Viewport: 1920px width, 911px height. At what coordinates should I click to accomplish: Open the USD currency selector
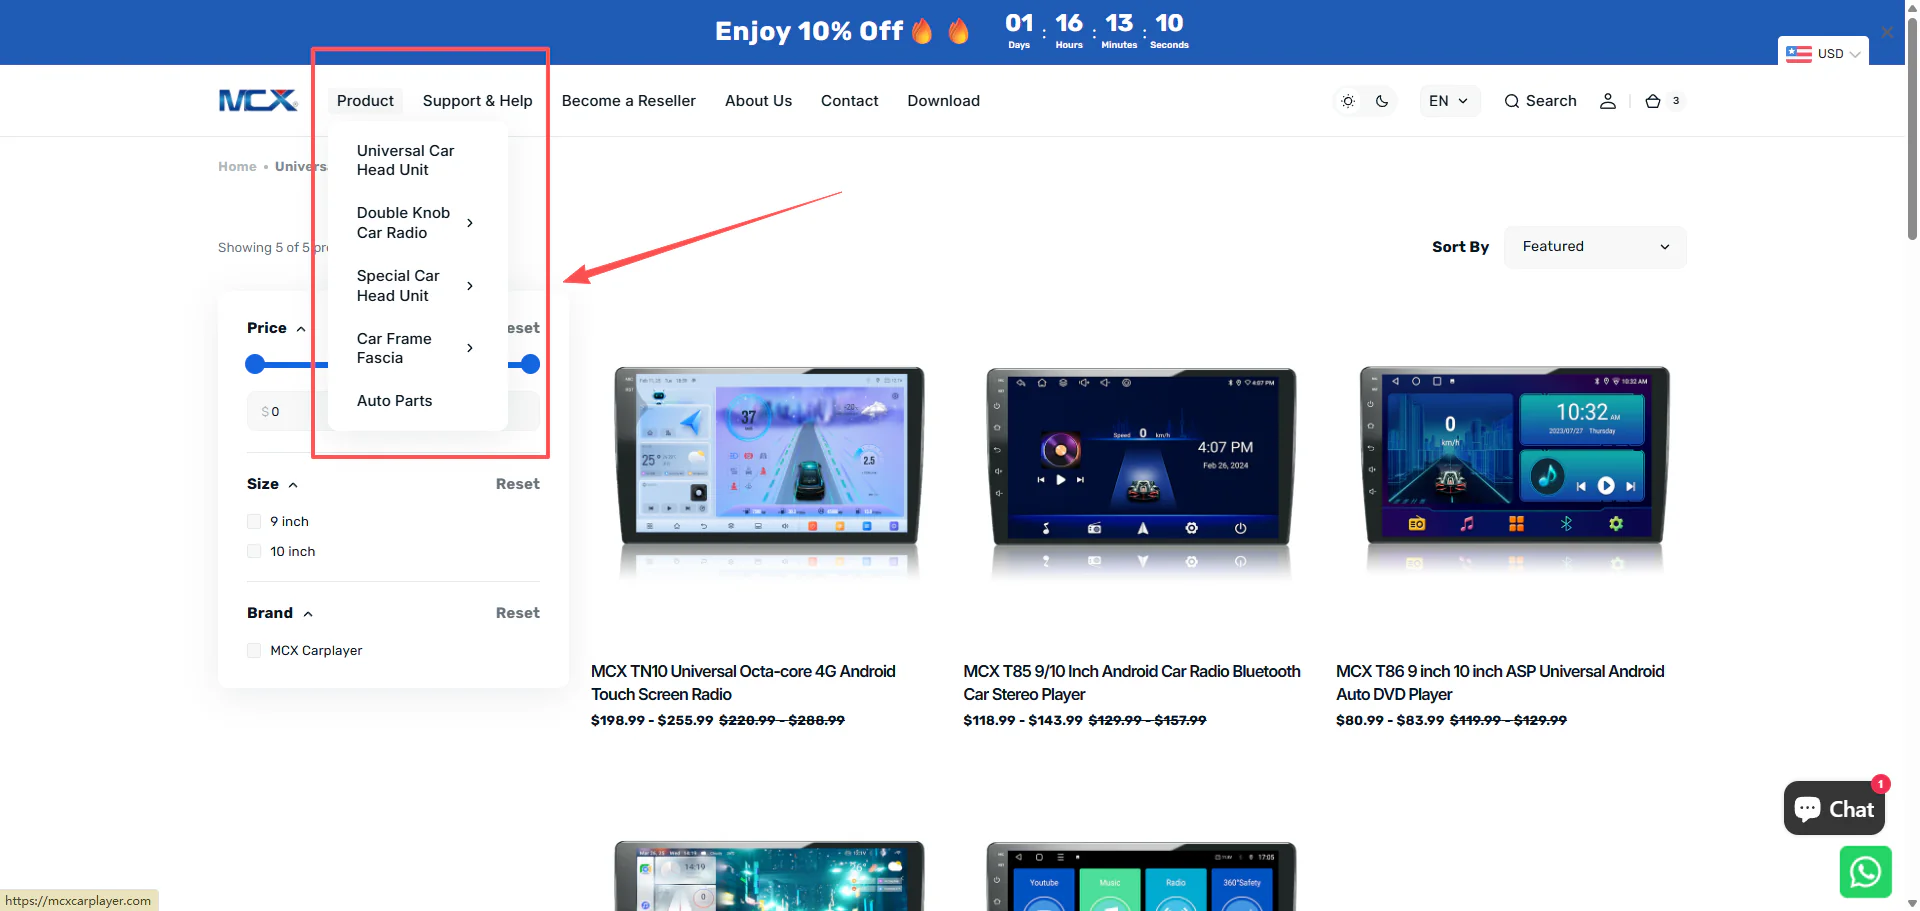click(1824, 54)
